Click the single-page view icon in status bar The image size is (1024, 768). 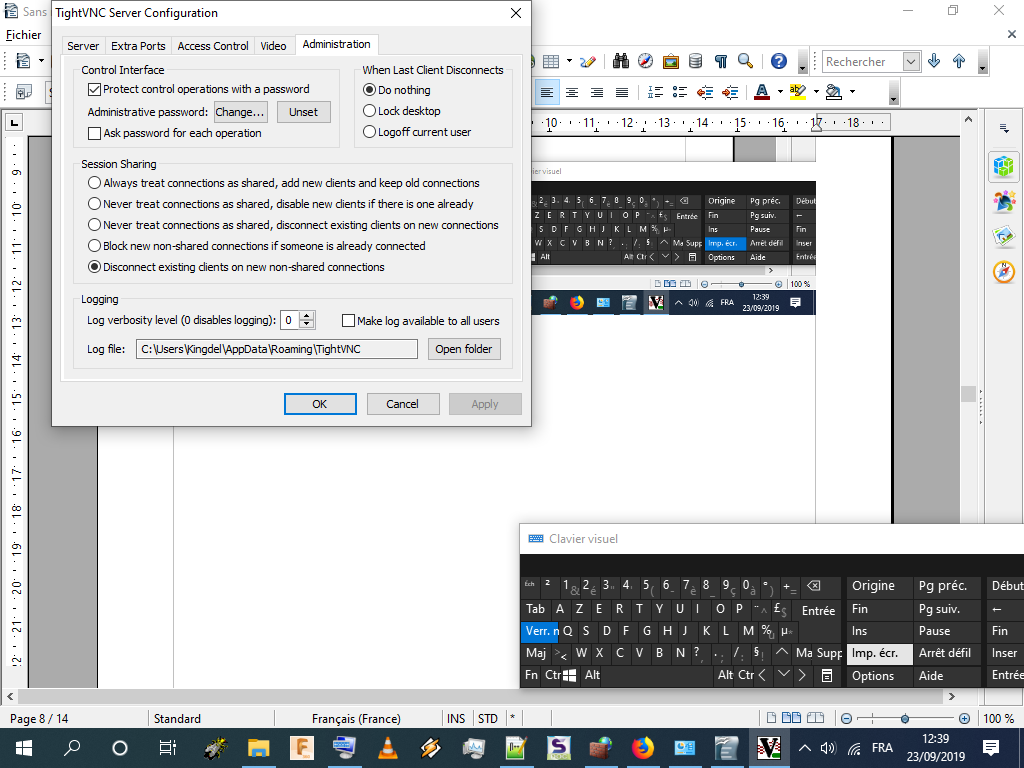point(771,718)
